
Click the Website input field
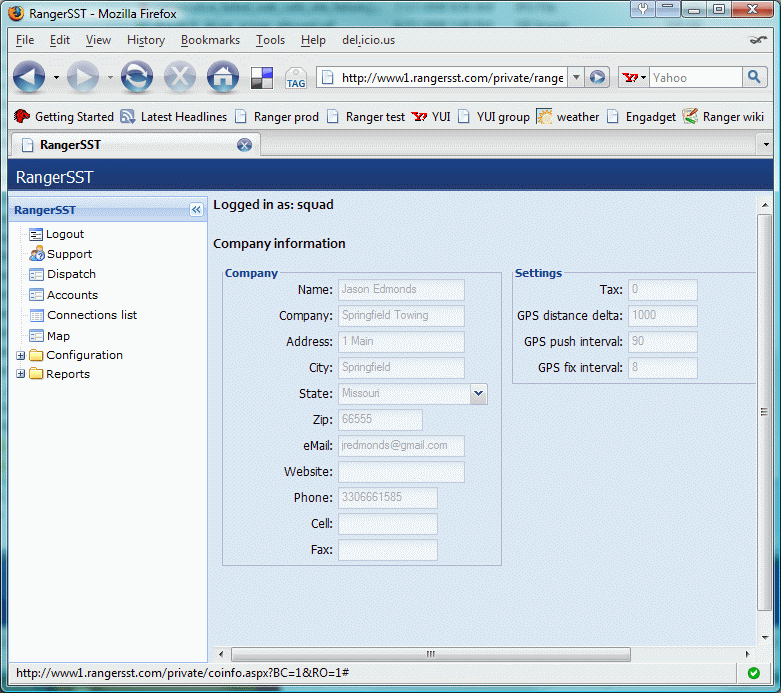click(401, 472)
